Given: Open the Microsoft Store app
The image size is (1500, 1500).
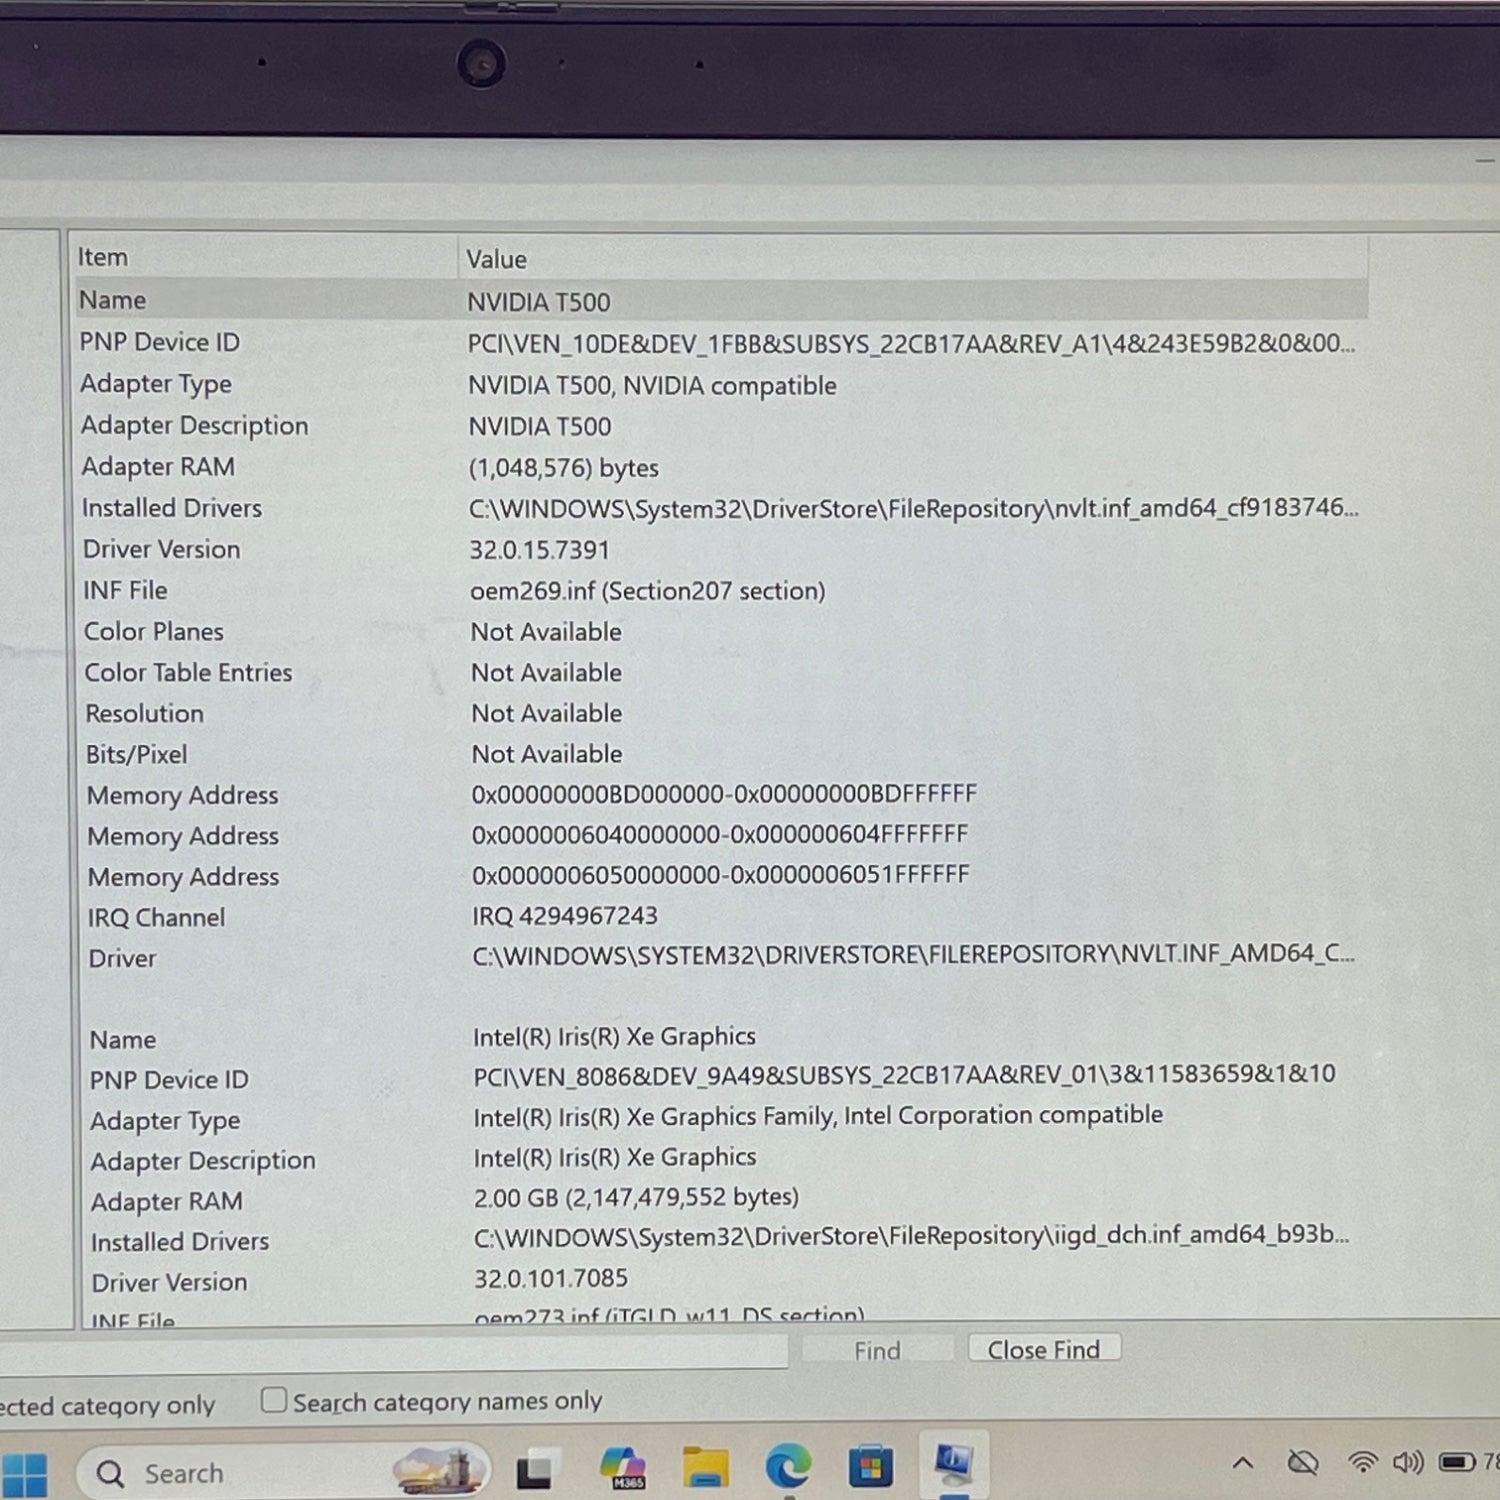Looking at the screenshot, I should pos(870,1468).
